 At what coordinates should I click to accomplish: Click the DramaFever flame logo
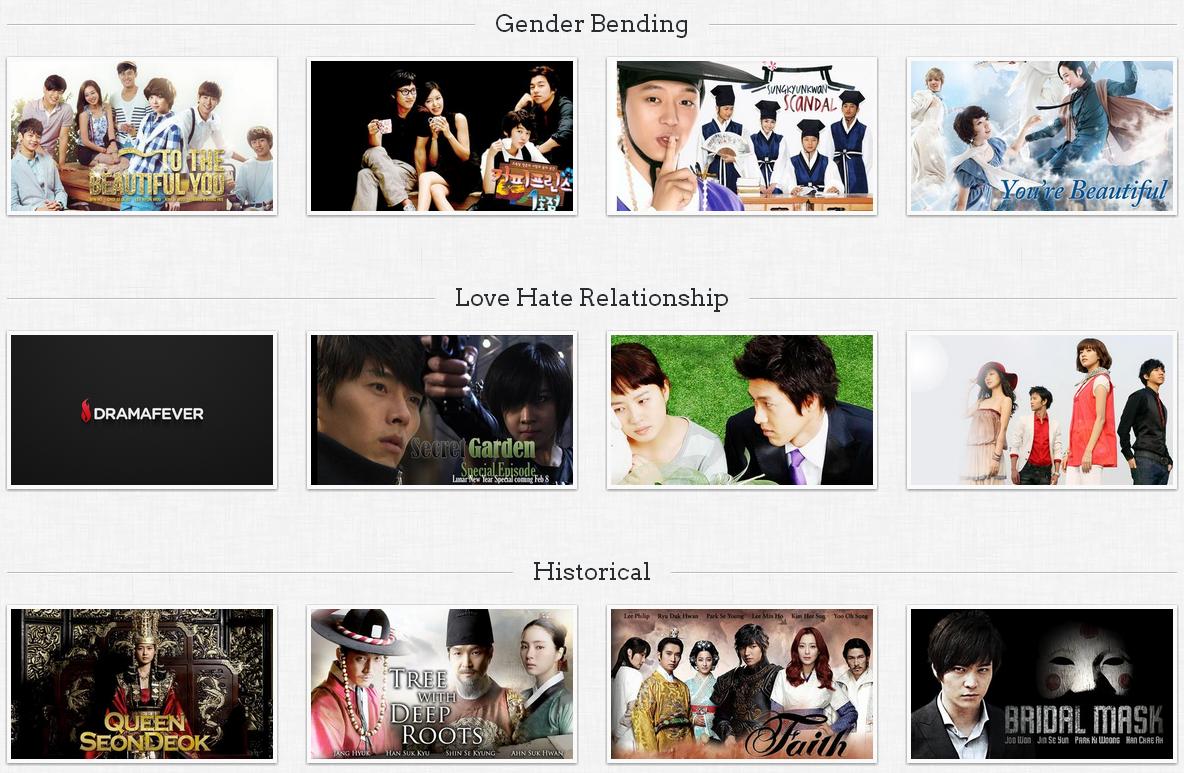click(x=86, y=411)
